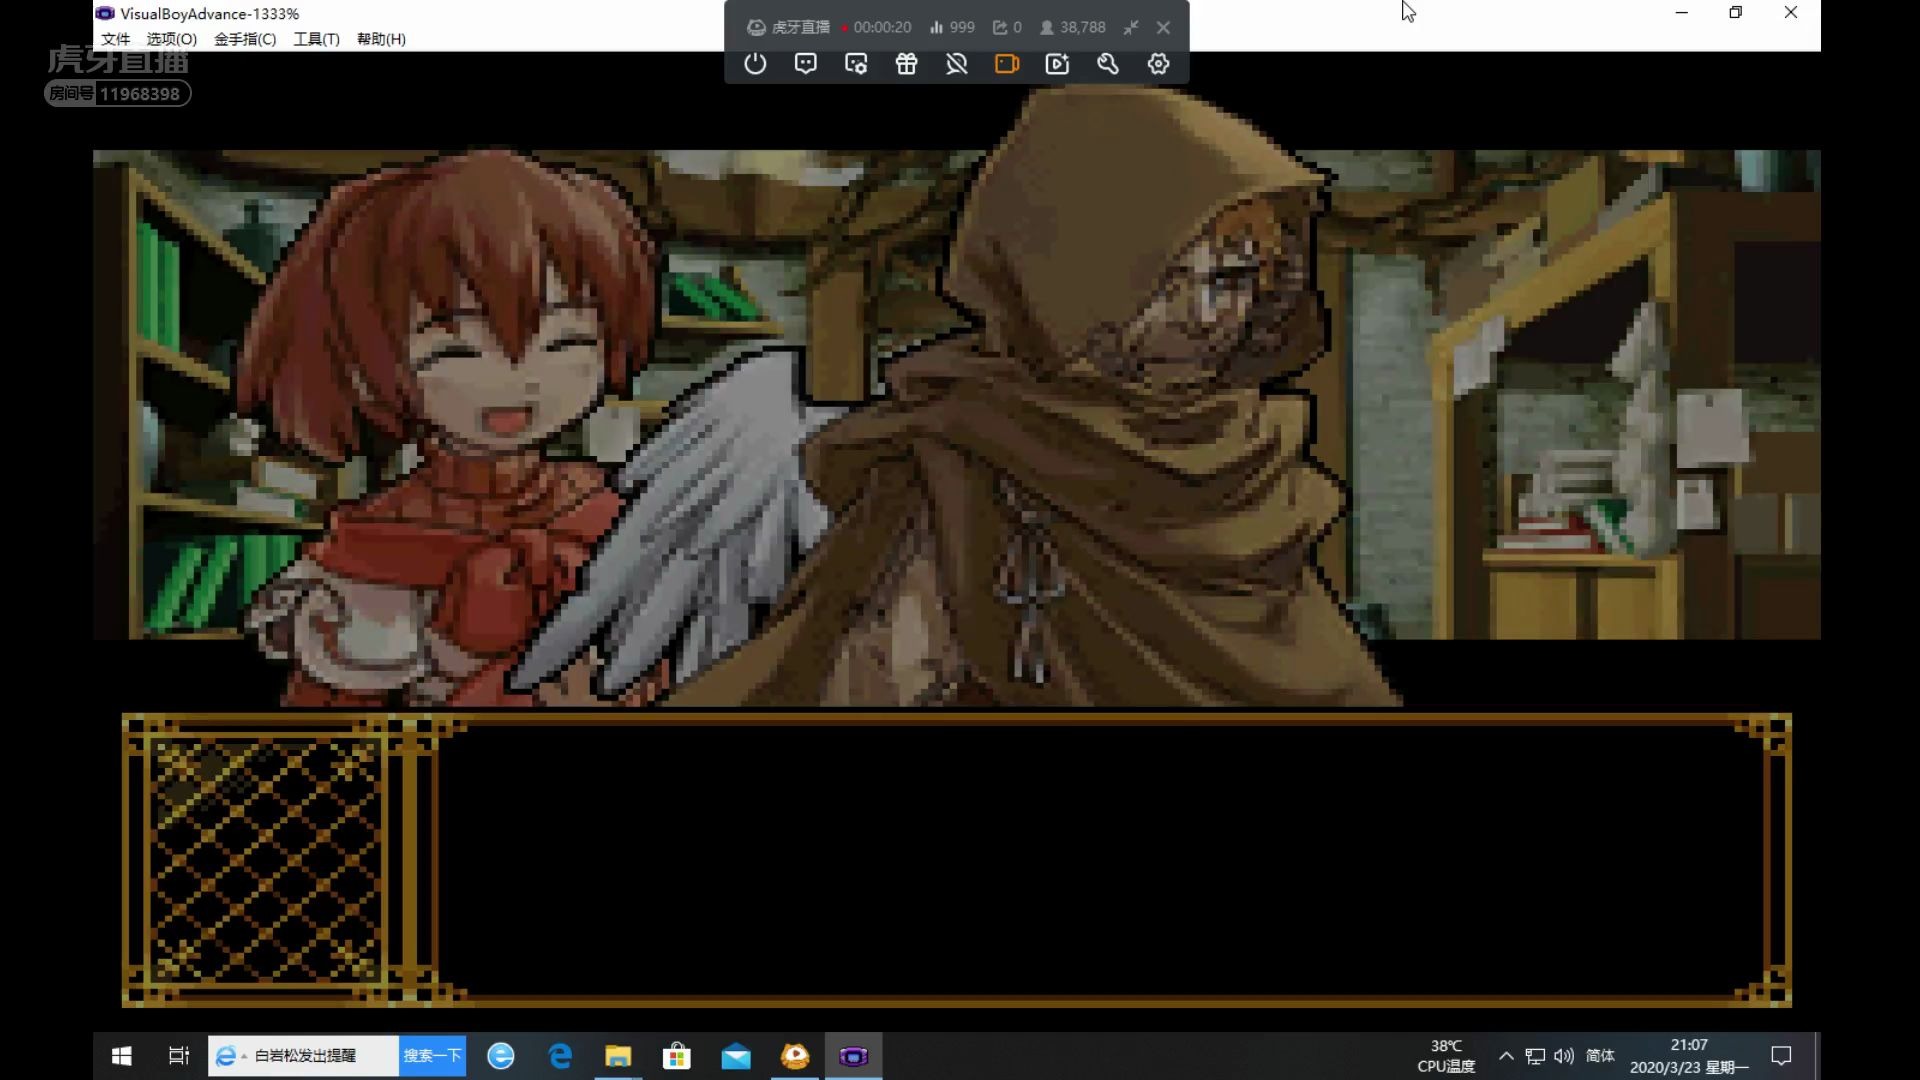Open the notification center icon

1781,1056
